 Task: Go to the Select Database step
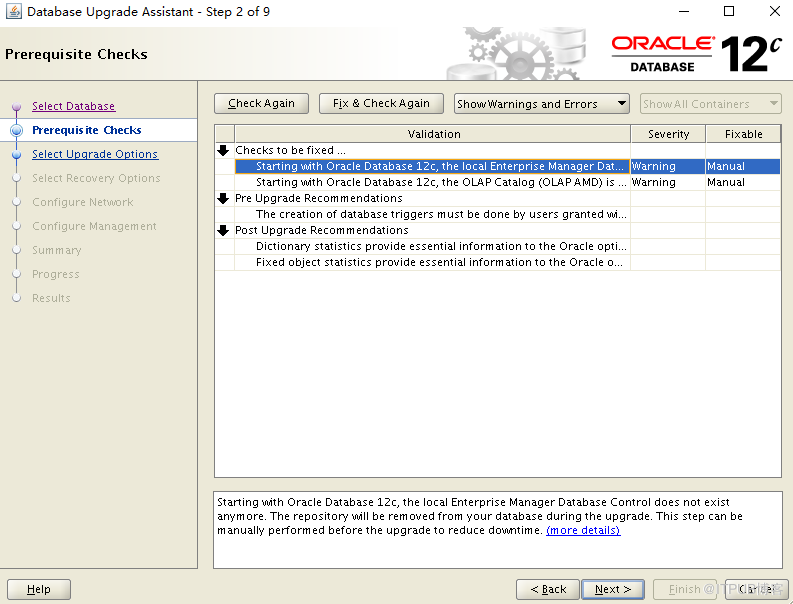tap(74, 106)
